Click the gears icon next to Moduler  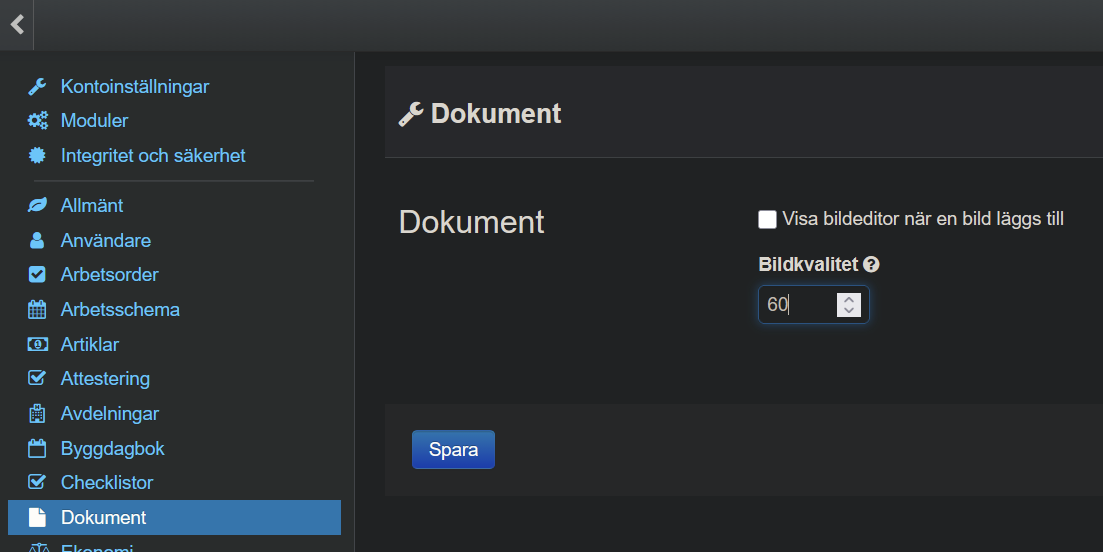pos(37,121)
